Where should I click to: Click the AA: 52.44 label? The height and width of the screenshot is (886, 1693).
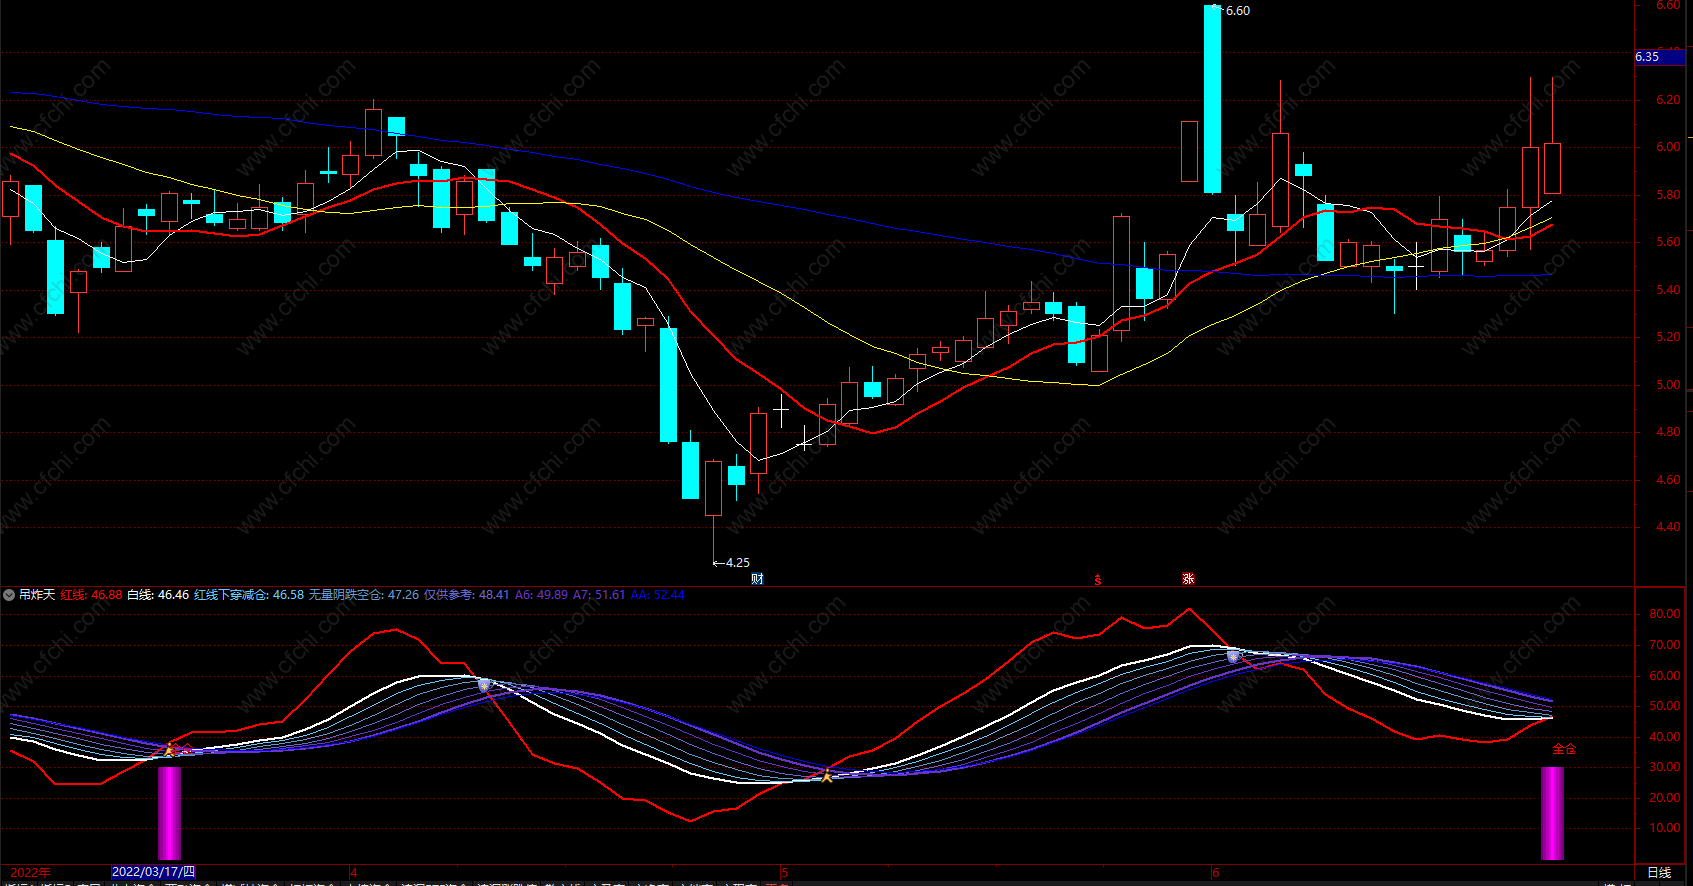pos(658,595)
